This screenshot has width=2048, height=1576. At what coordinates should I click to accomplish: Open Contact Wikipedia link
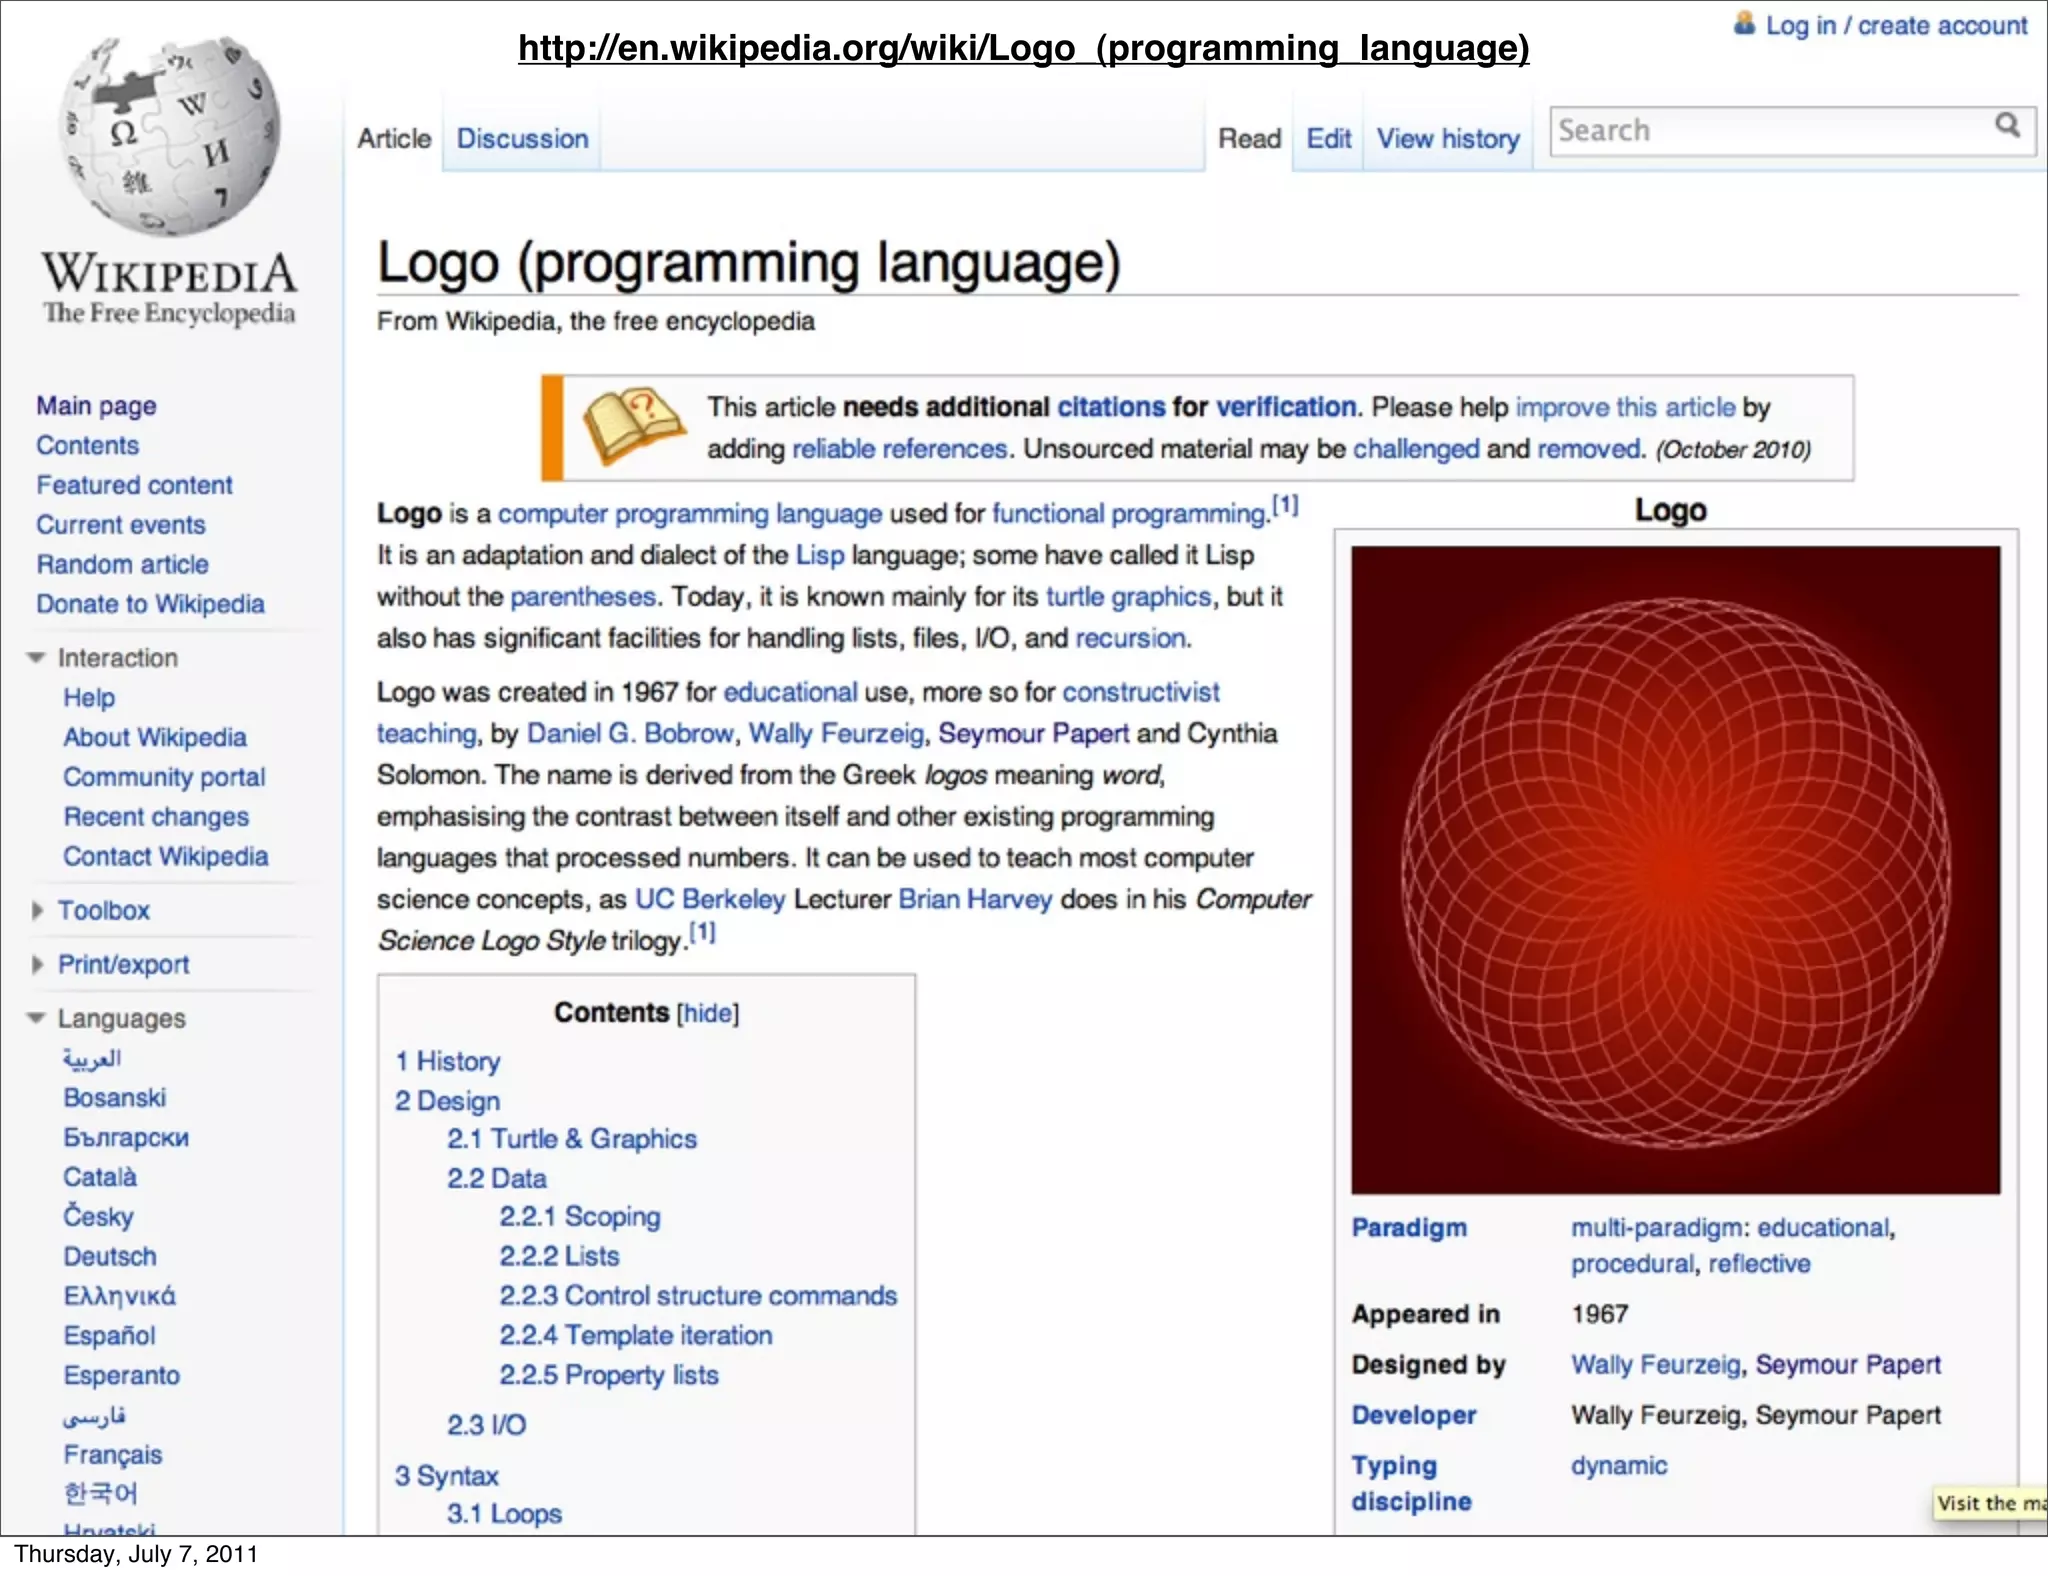tap(166, 857)
